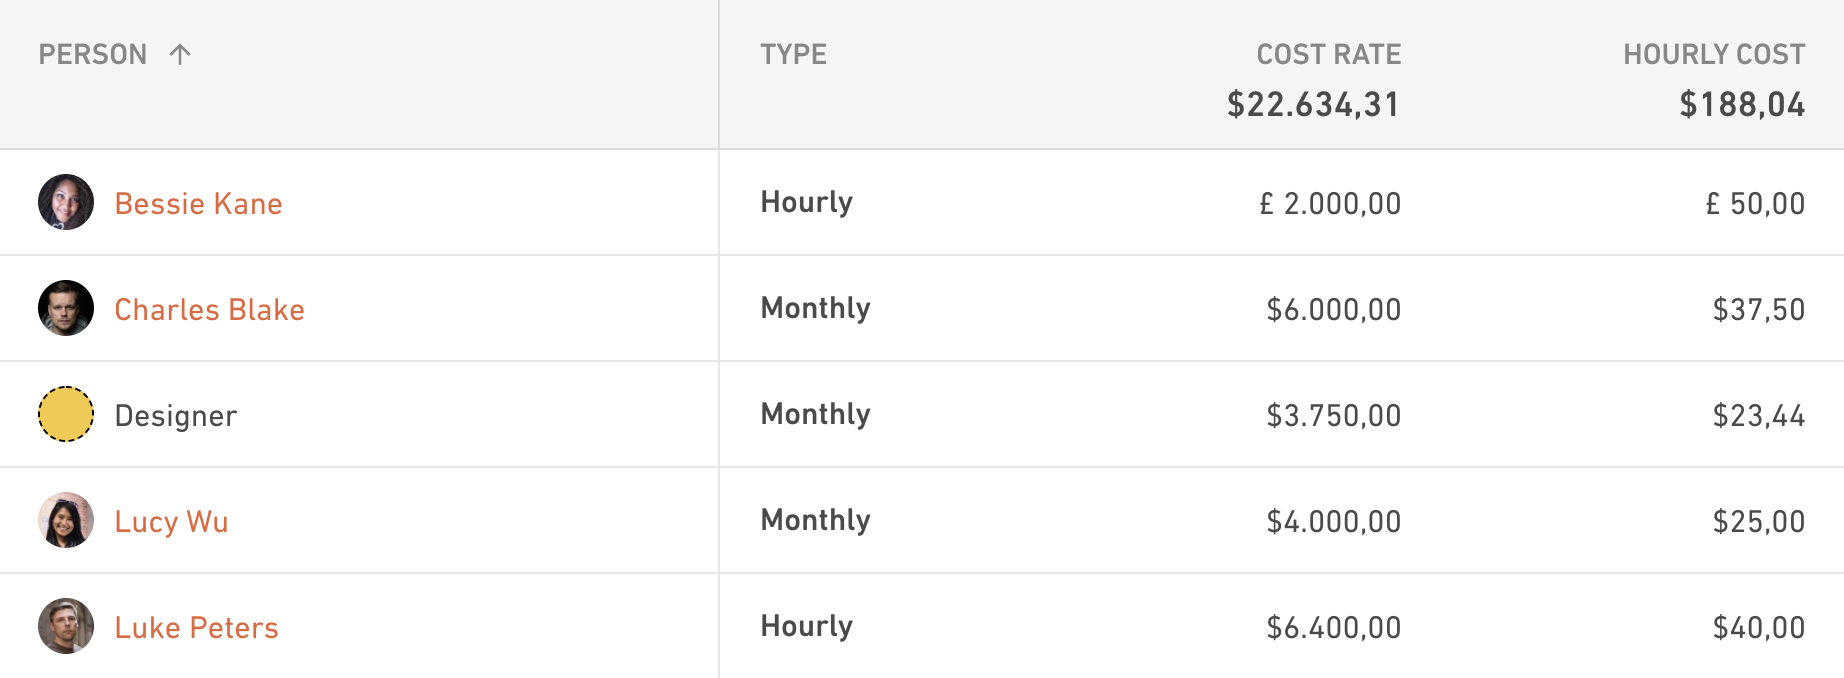The height and width of the screenshot is (678, 1844).
Task: Sort by the TYPE column header
Action: (x=794, y=54)
